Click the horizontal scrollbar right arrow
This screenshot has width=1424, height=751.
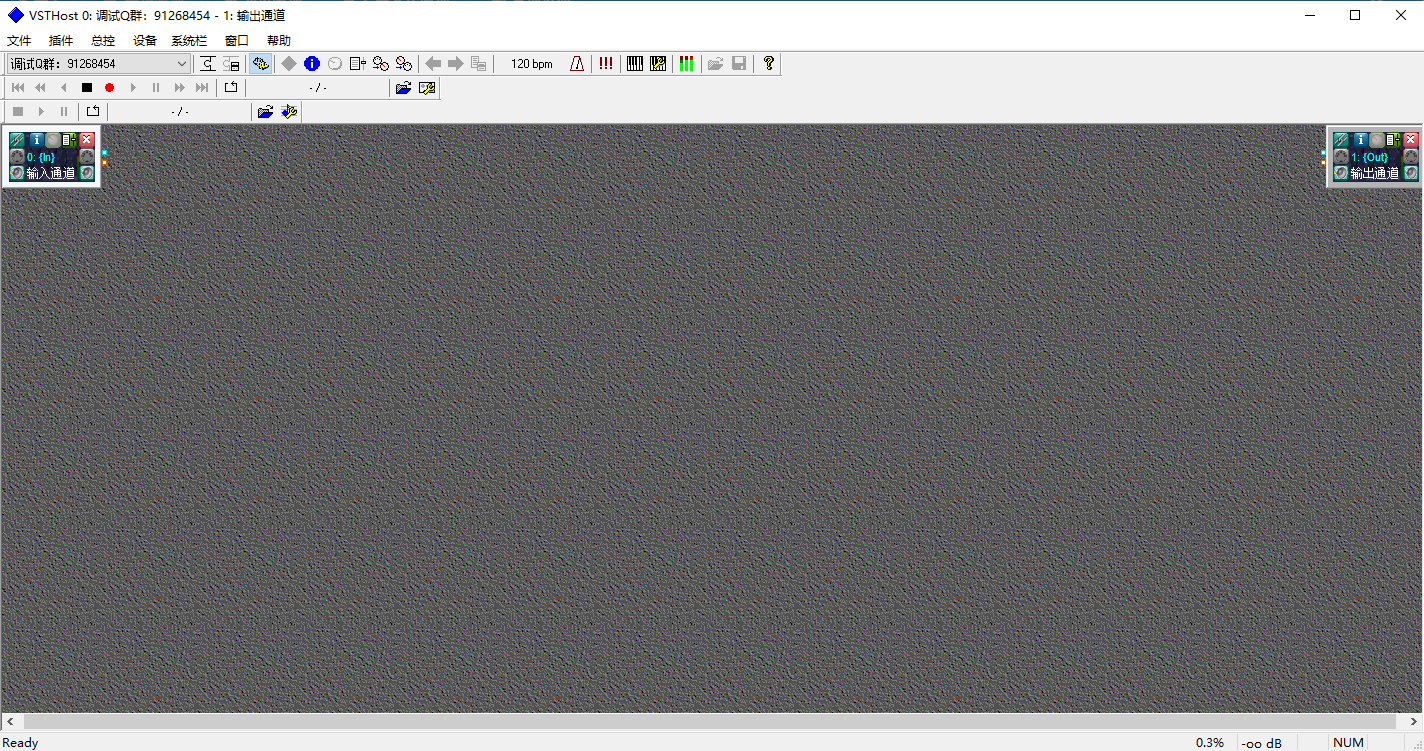[x=1414, y=721]
